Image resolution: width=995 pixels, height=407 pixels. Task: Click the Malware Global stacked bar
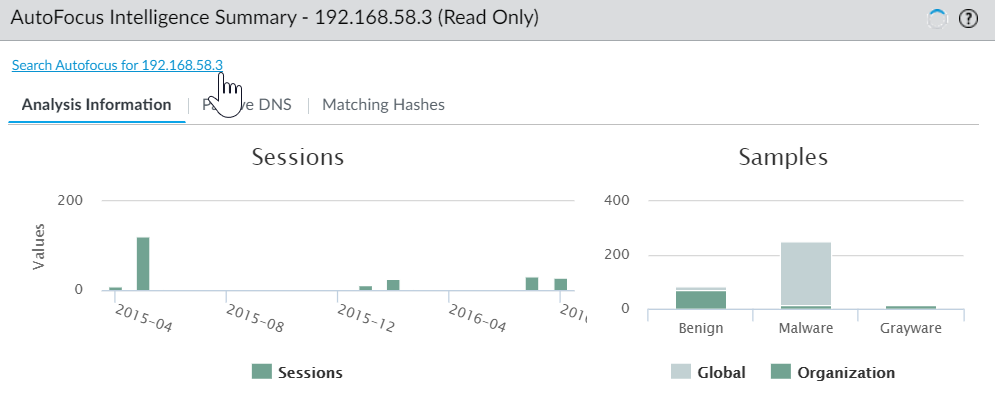point(805,272)
